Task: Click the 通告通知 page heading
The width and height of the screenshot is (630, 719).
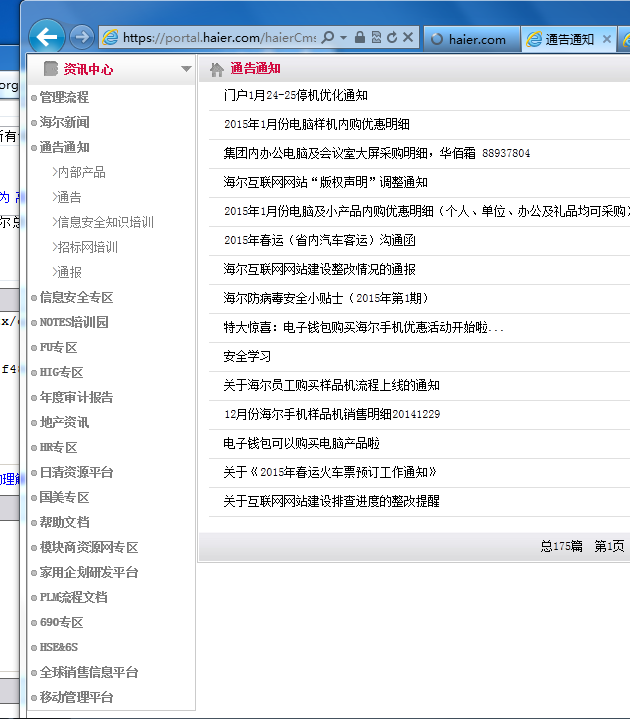Action: point(255,69)
